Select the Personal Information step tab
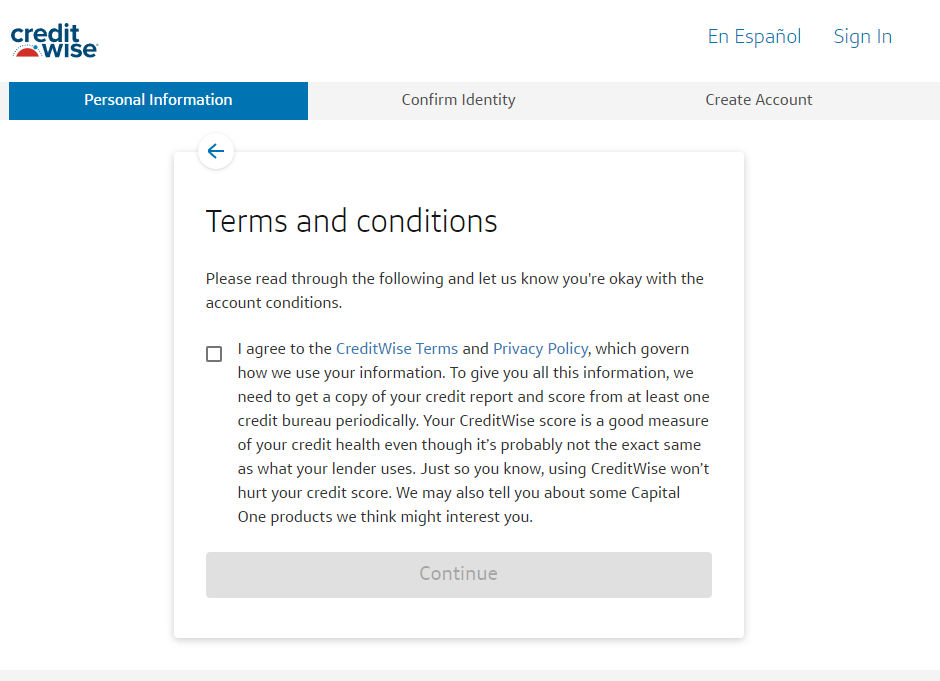 (158, 100)
